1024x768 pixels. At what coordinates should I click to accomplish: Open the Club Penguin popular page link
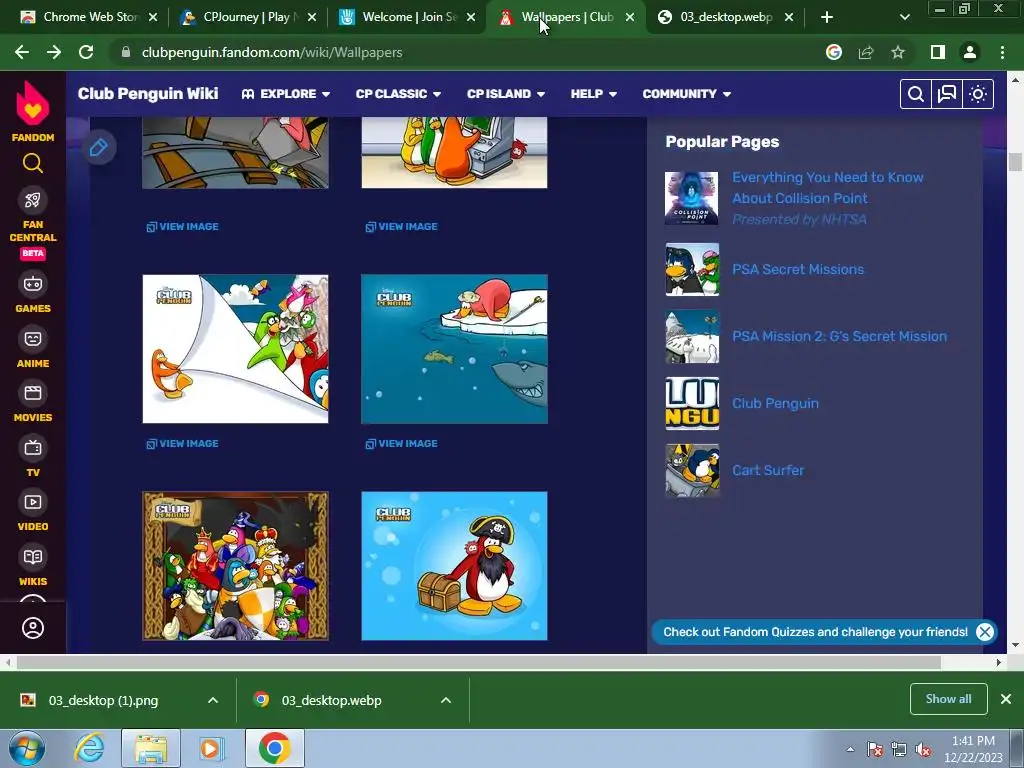775,404
